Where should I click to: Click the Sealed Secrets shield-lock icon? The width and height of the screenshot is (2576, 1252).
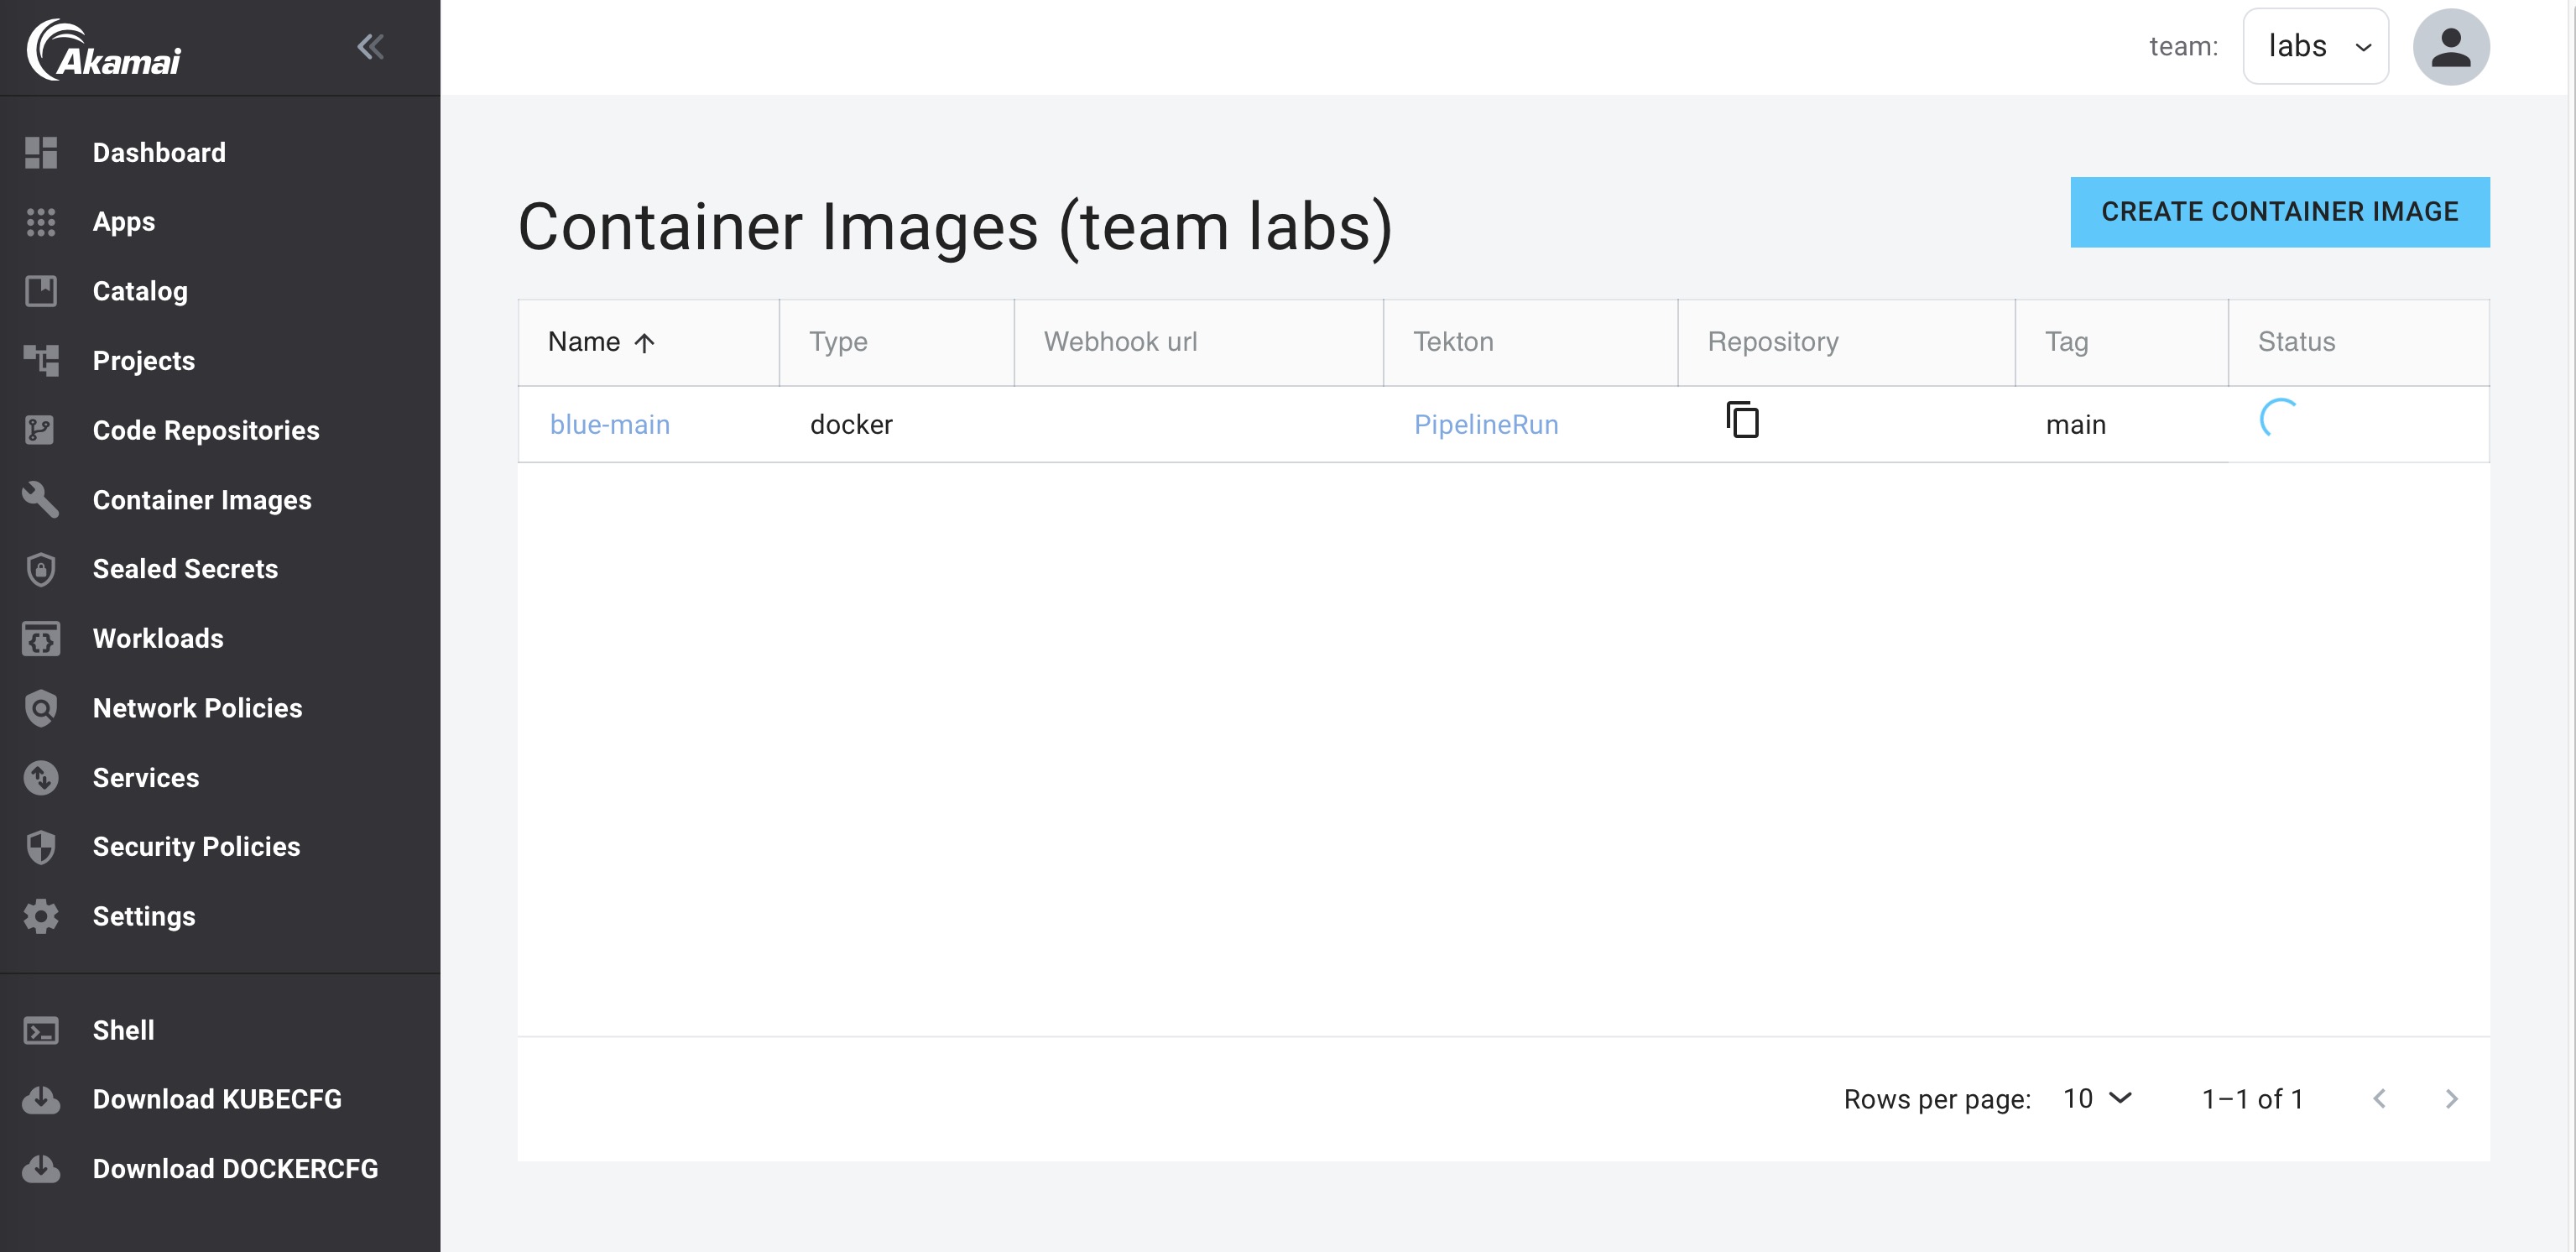coord(41,569)
